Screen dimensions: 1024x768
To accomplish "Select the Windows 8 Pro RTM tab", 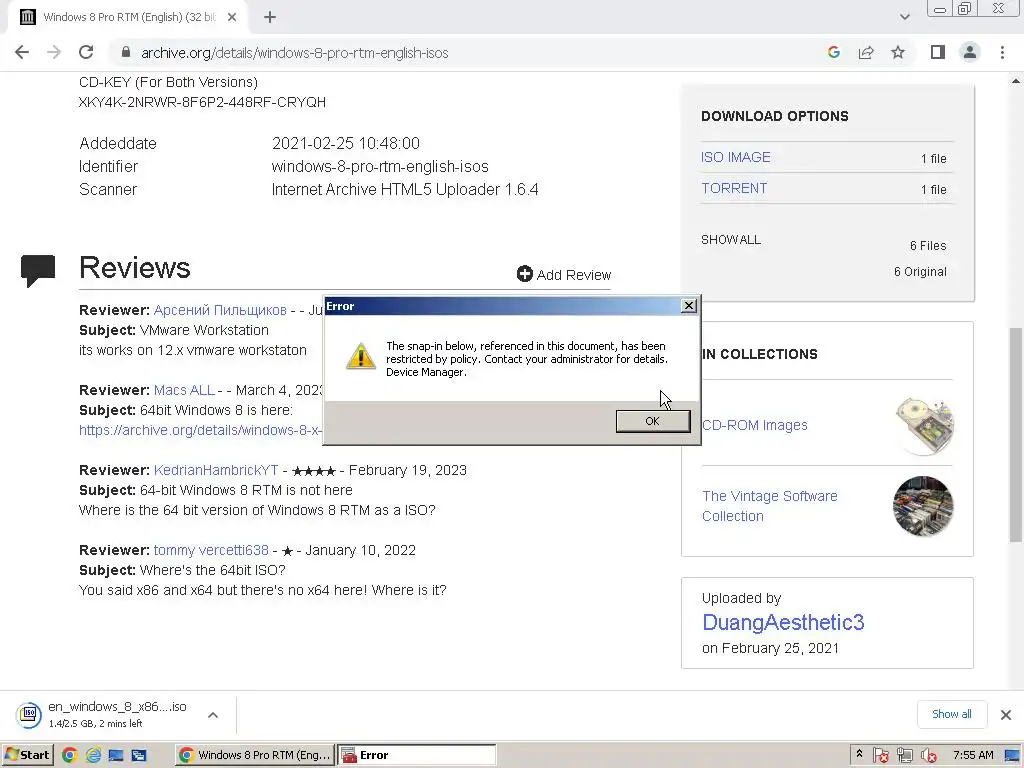I will pos(128,18).
